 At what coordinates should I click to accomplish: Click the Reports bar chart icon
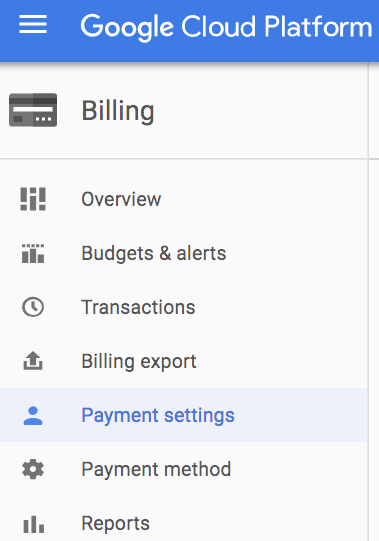(33, 524)
